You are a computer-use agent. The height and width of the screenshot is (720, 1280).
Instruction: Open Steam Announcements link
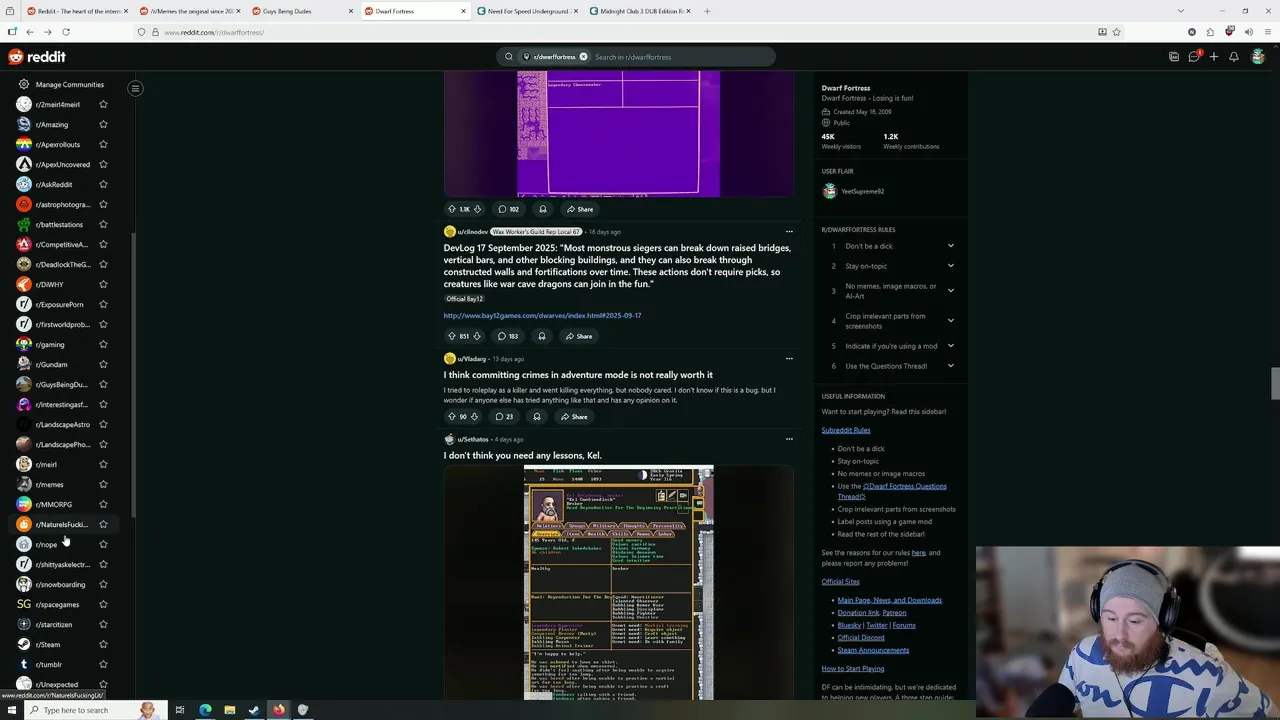pyautogui.click(x=873, y=650)
